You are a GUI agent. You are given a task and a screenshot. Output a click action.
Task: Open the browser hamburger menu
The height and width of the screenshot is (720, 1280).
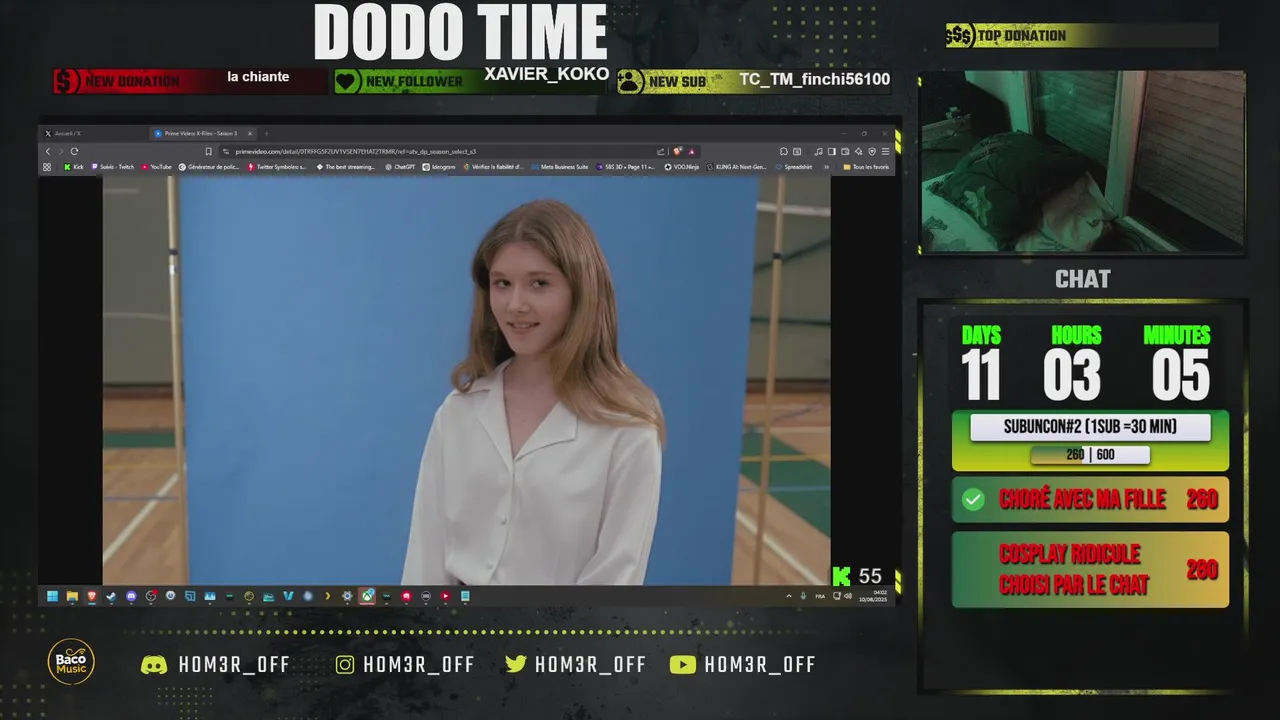[x=885, y=151]
